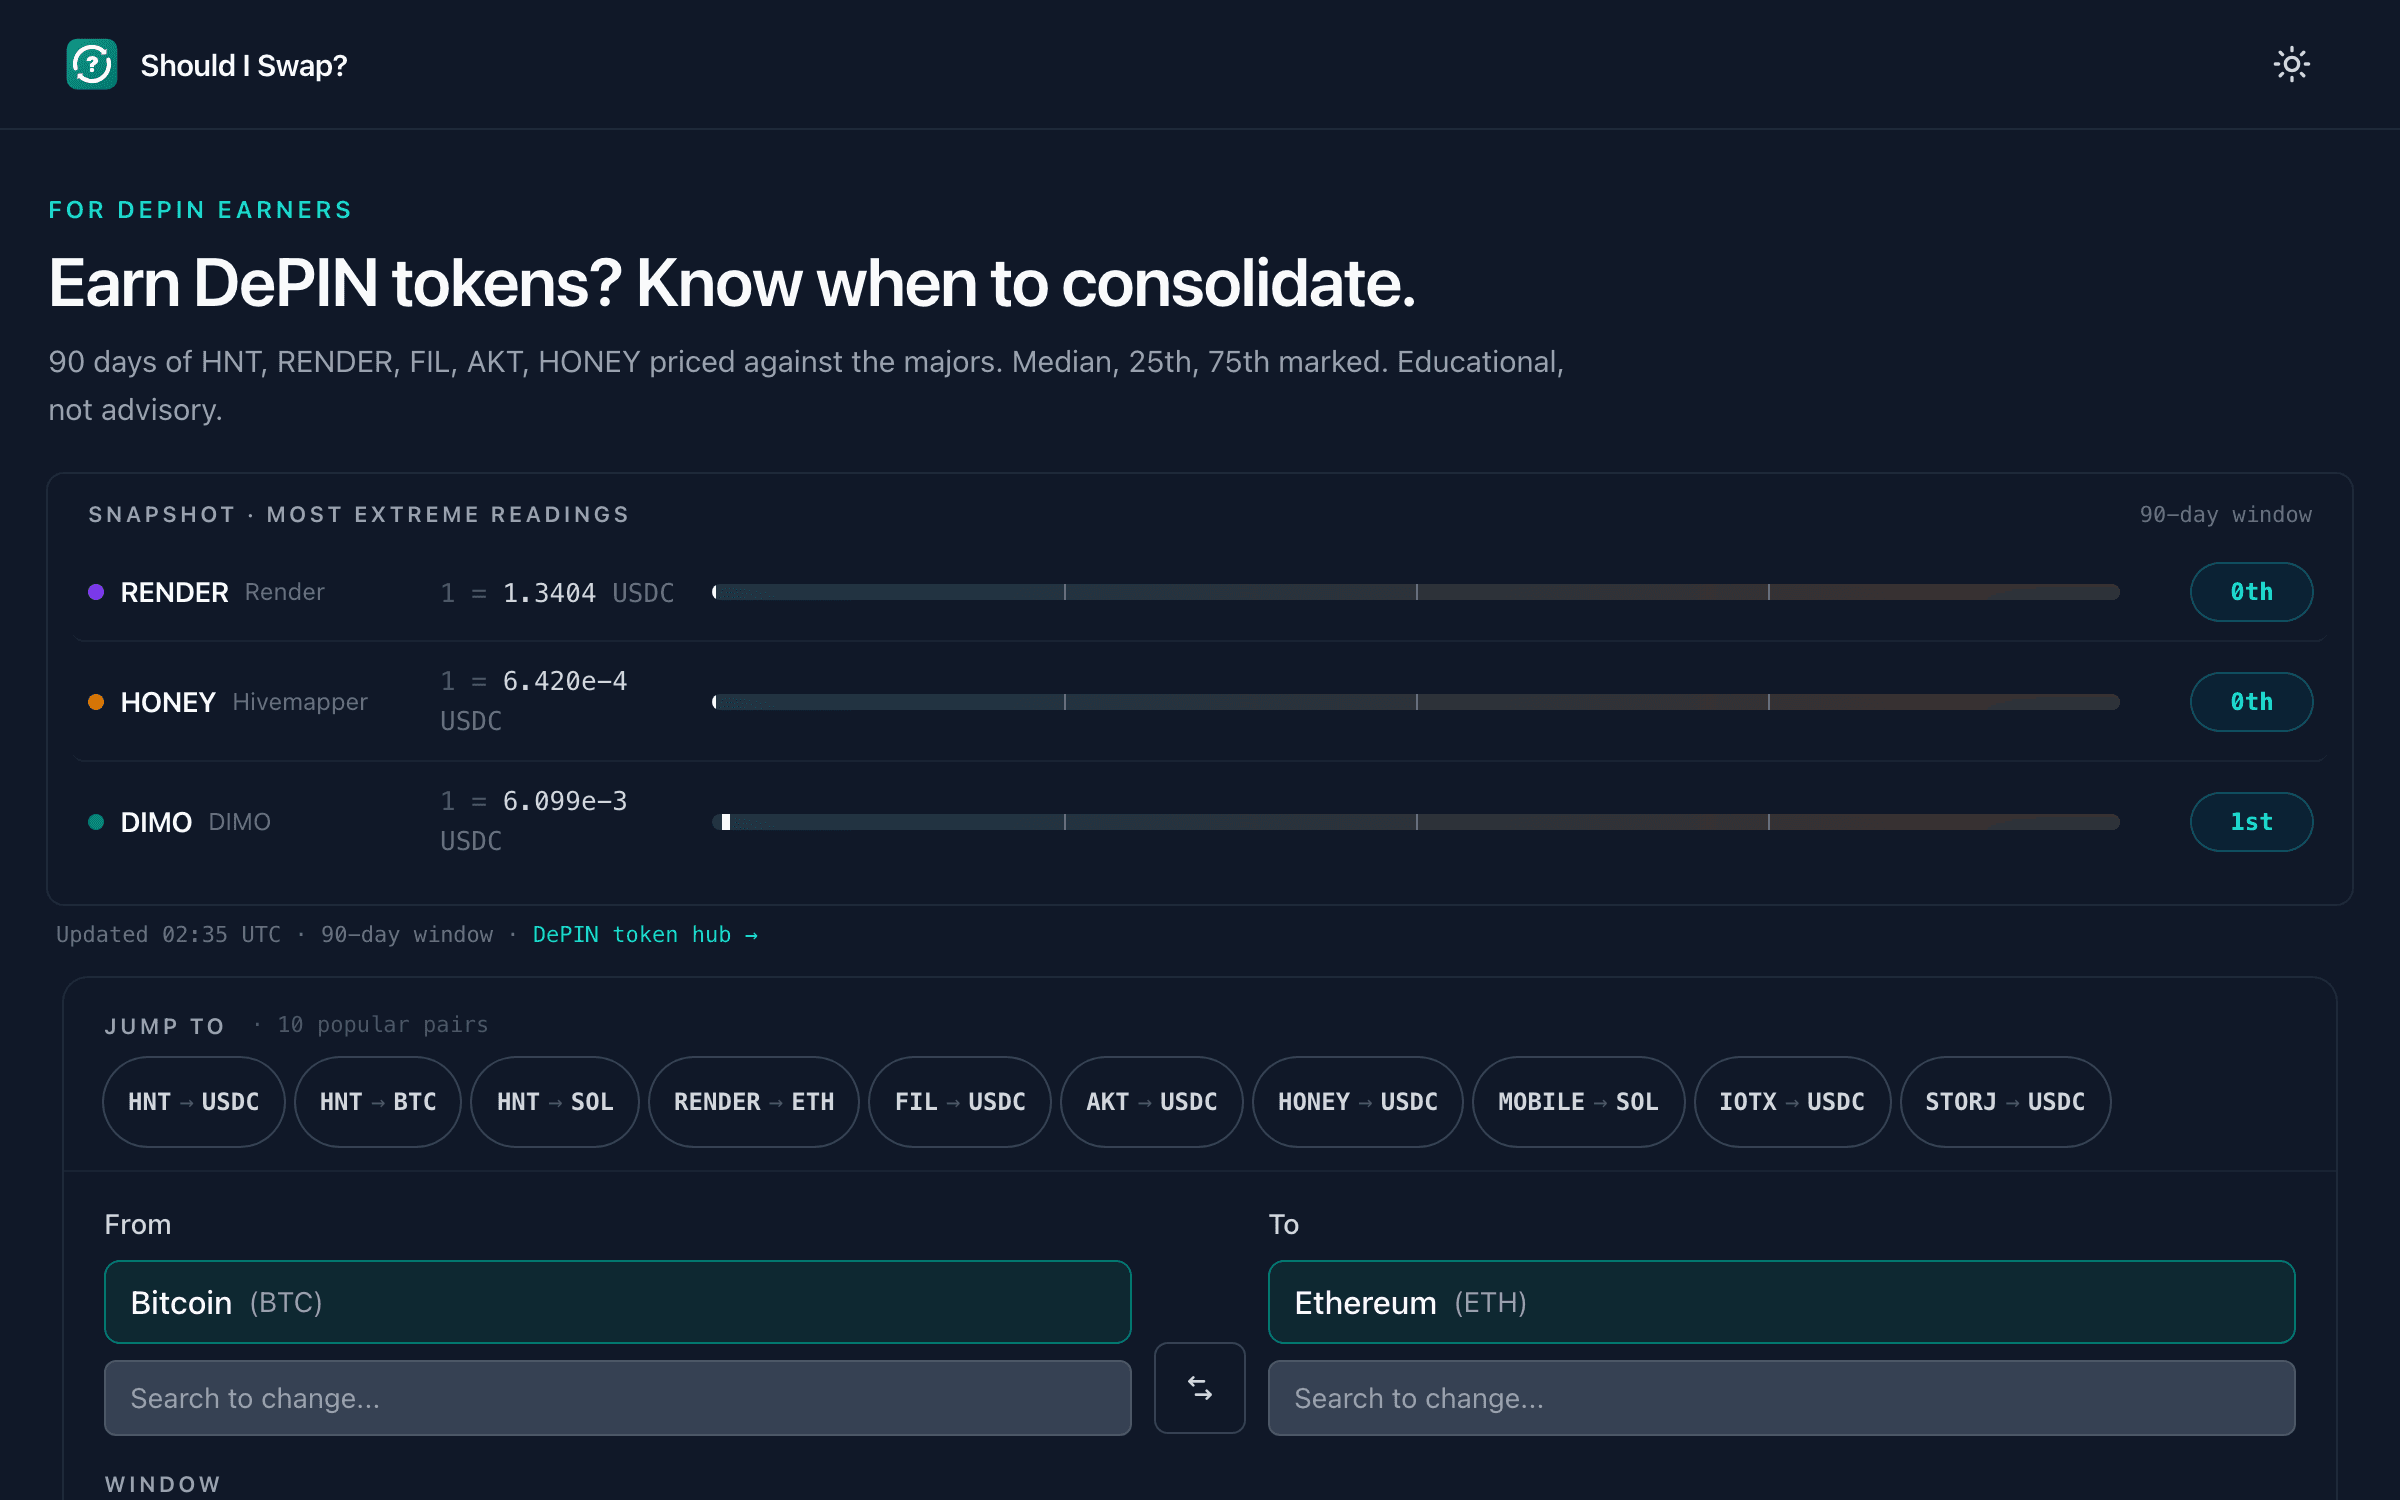Click the HONEY orange dot marker

coord(96,702)
